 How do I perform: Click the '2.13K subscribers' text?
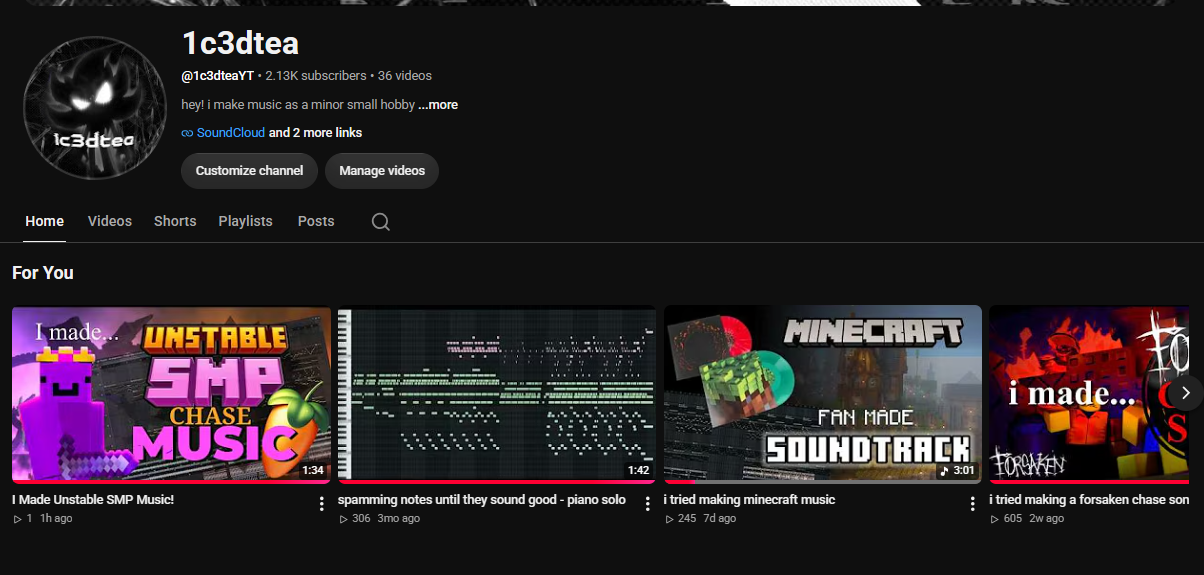(316, 76)
